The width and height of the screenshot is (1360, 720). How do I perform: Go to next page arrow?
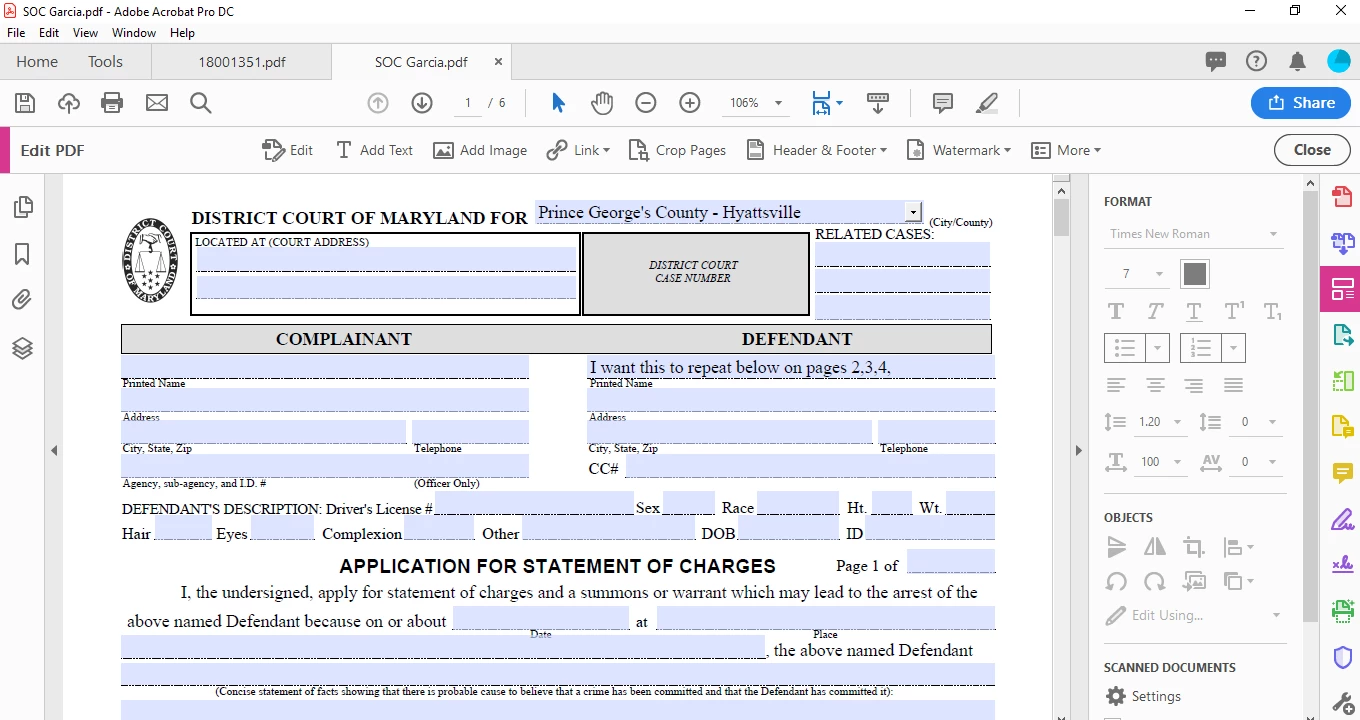point(422,103)
